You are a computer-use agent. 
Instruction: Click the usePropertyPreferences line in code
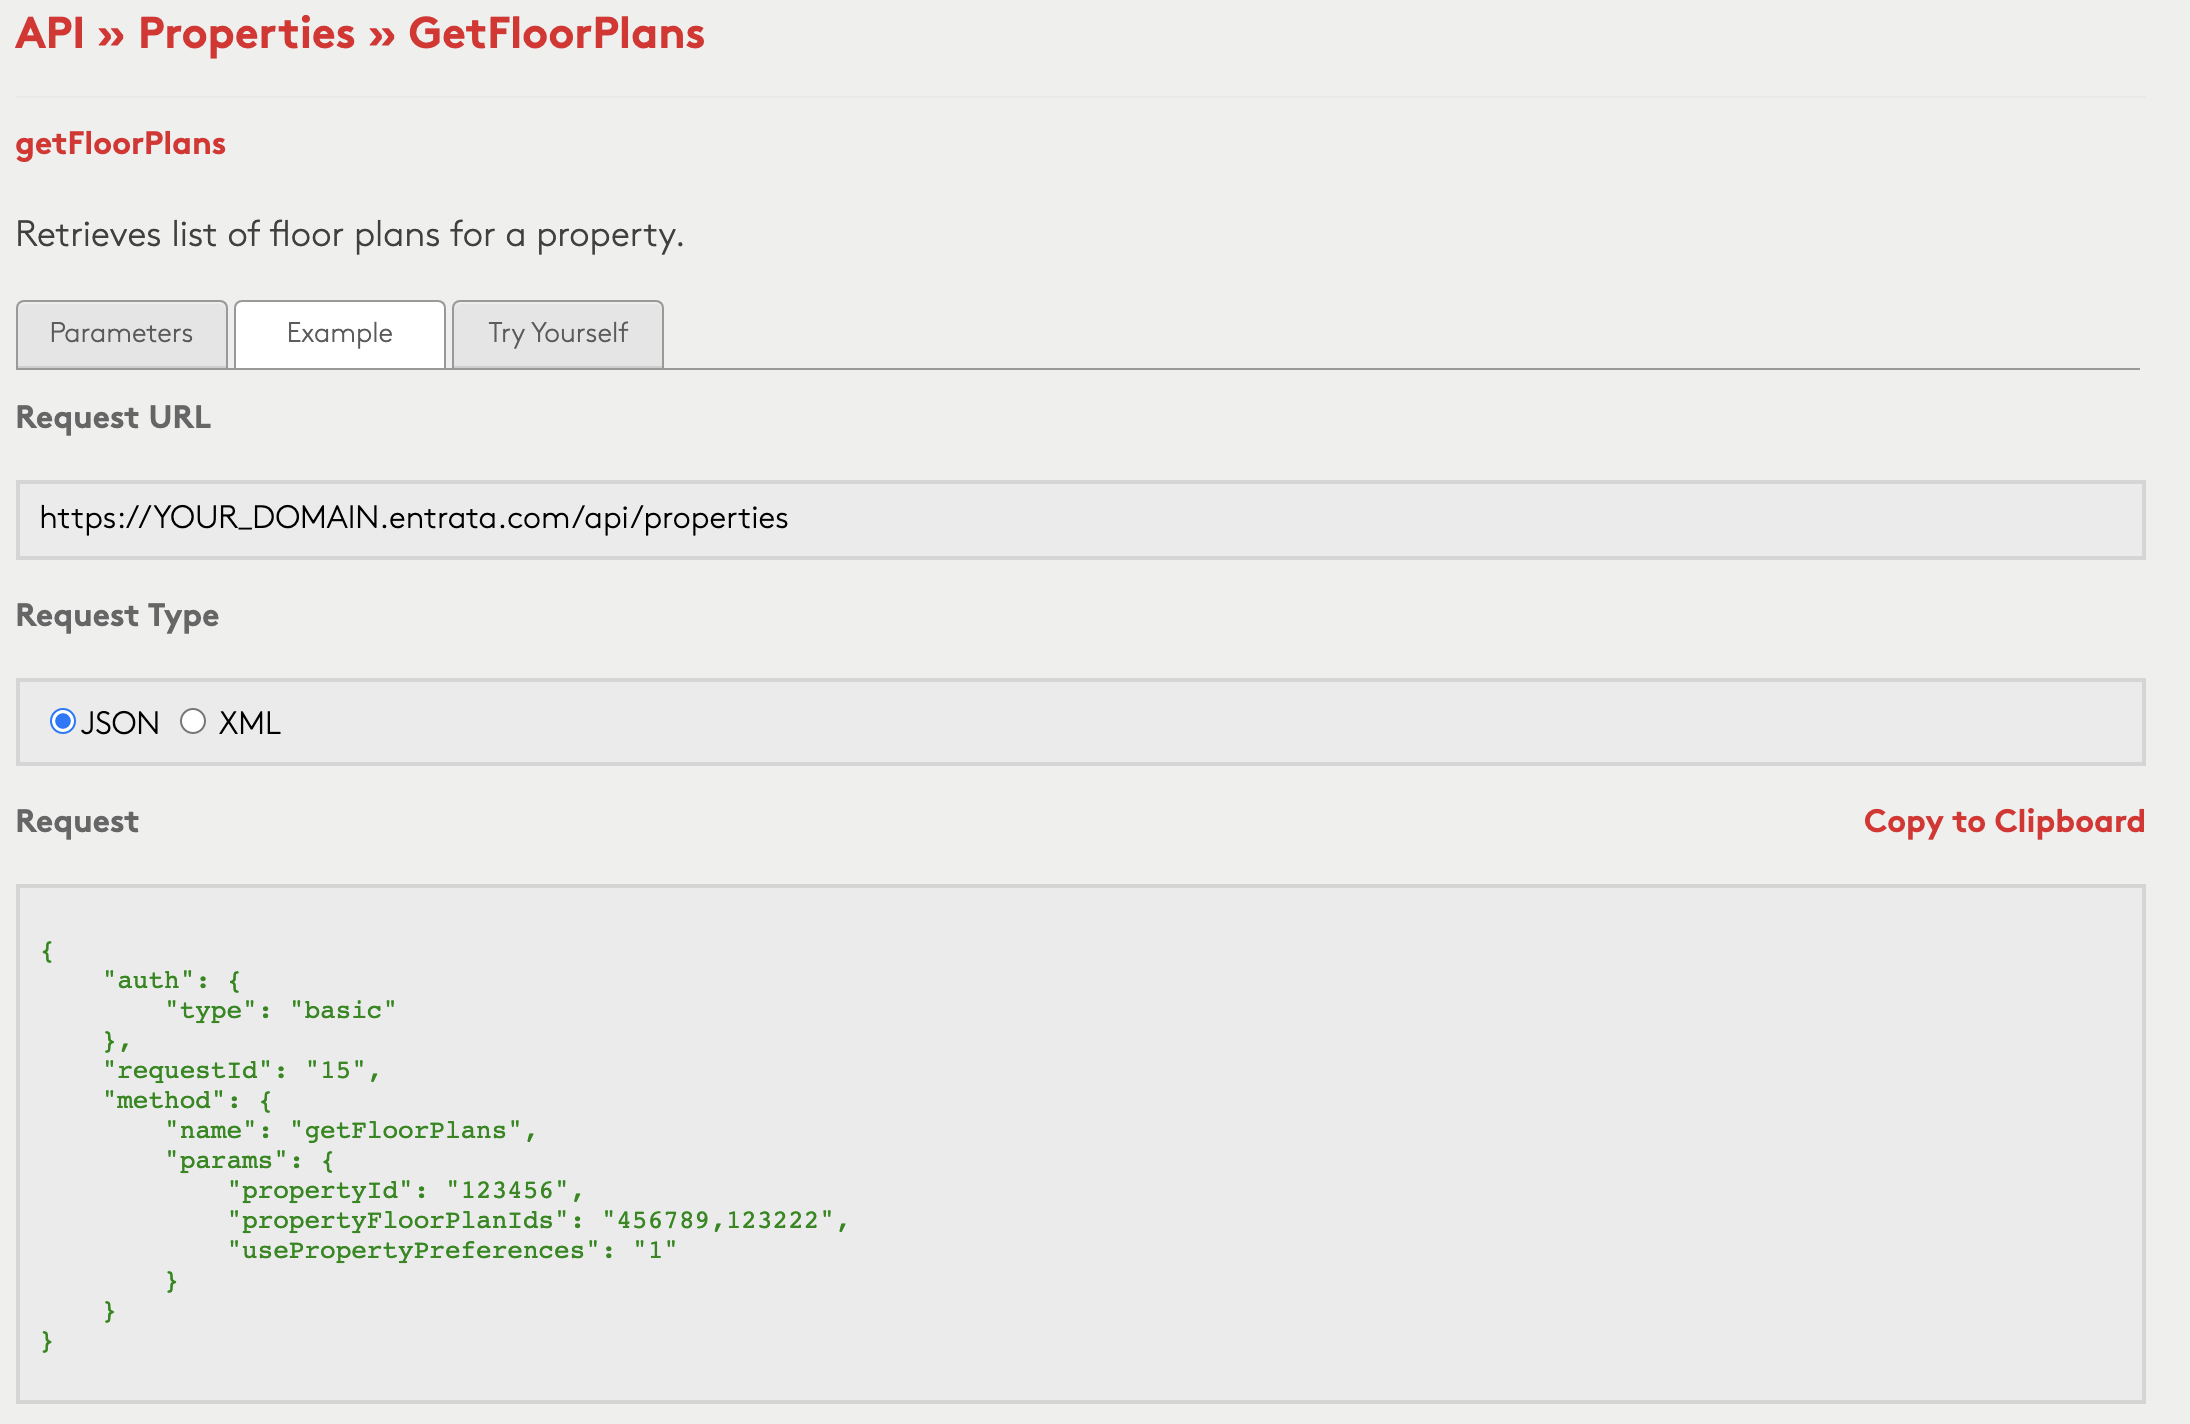pos(452,1250)
